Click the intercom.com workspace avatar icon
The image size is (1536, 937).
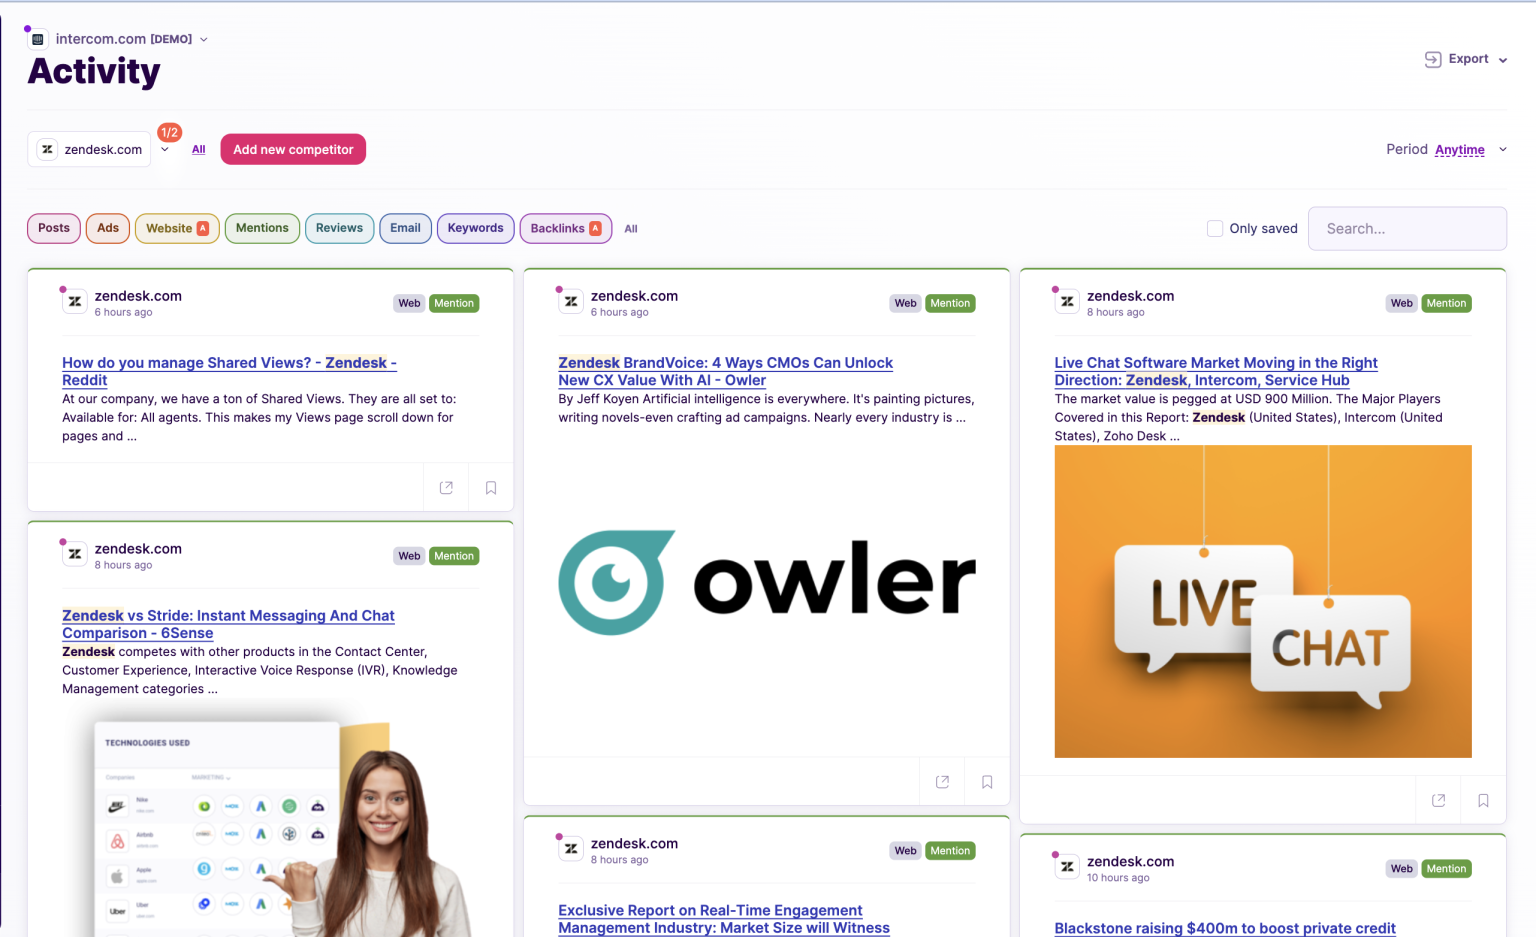(x=36, y=37)
